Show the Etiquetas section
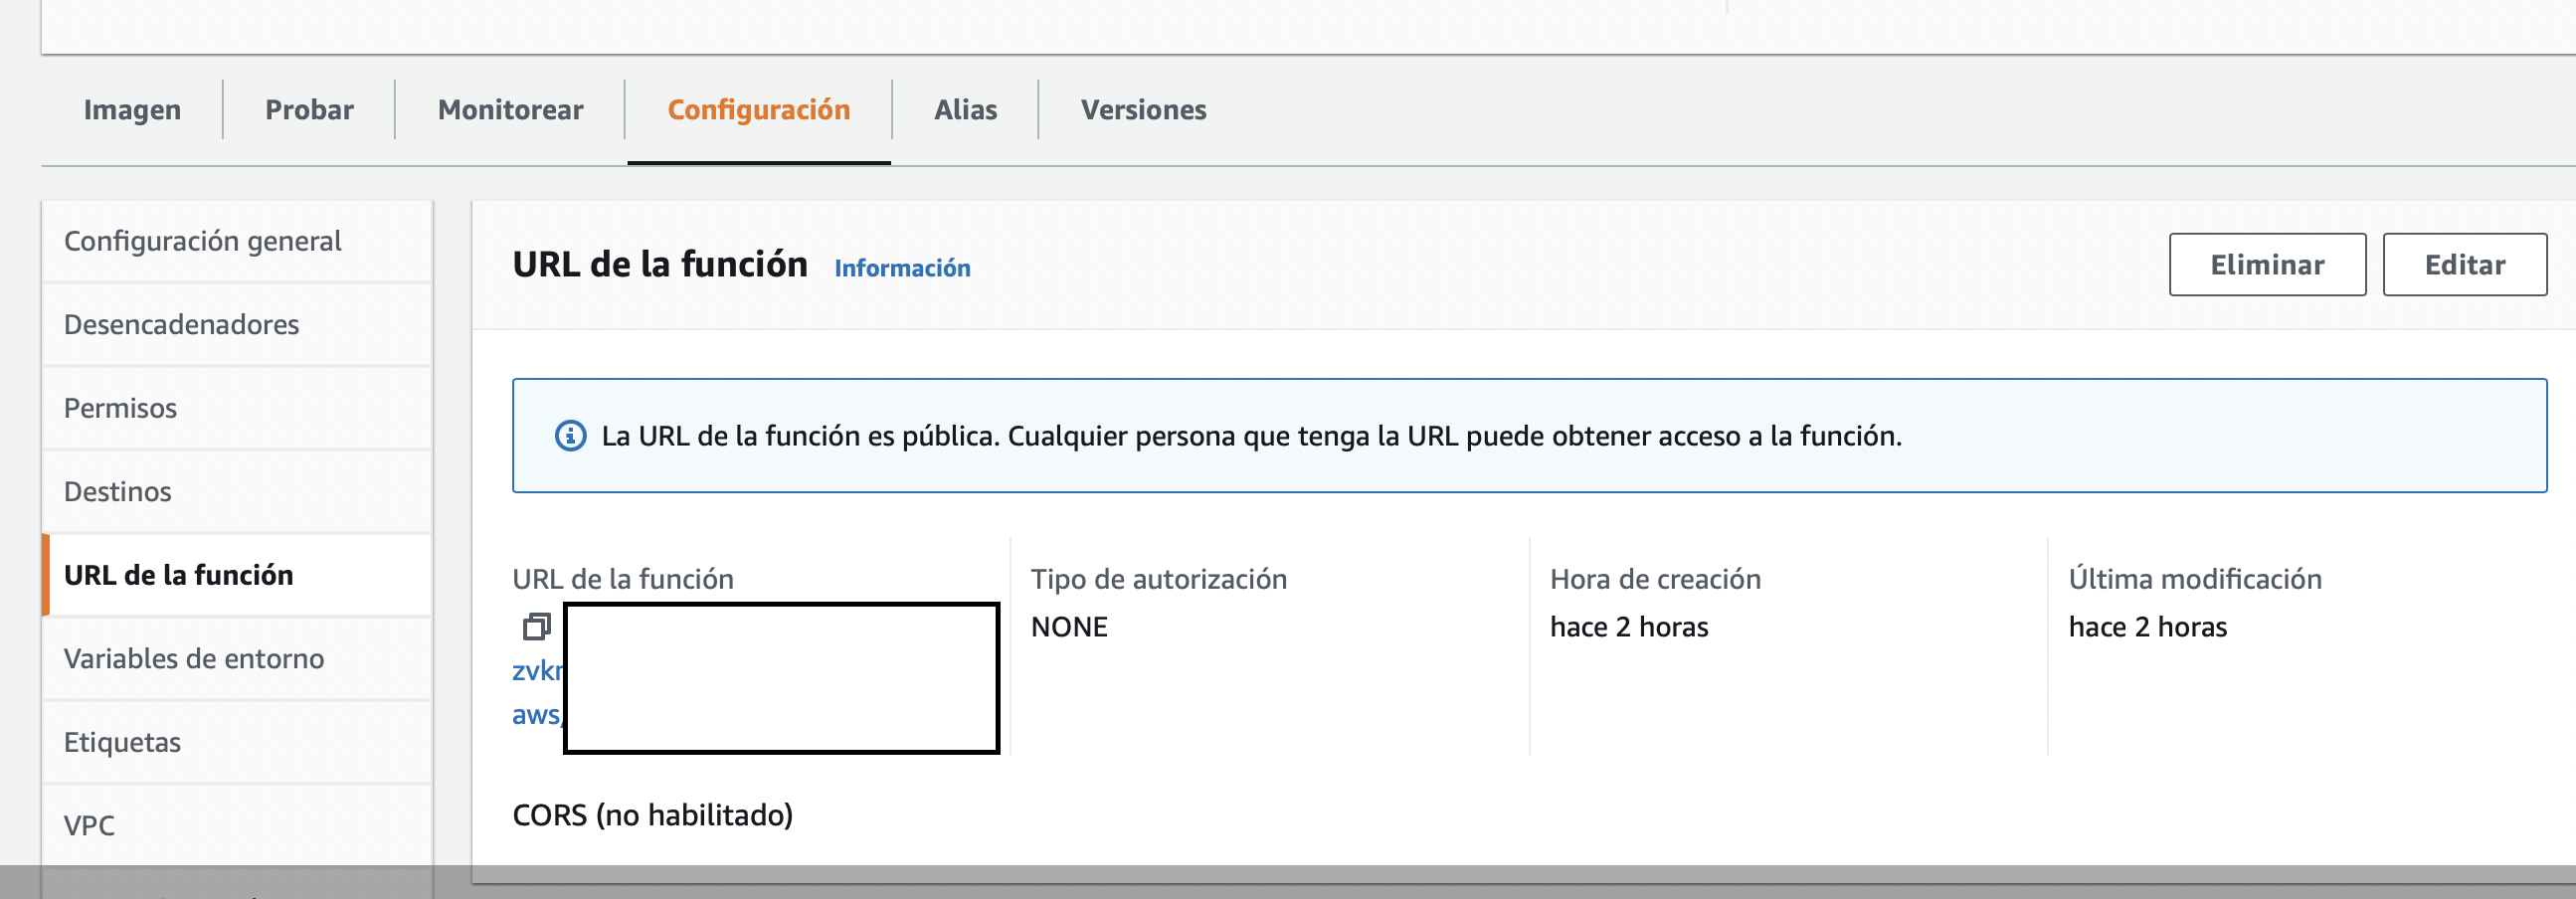This screenshot has height=899, width=2576. 122,742
